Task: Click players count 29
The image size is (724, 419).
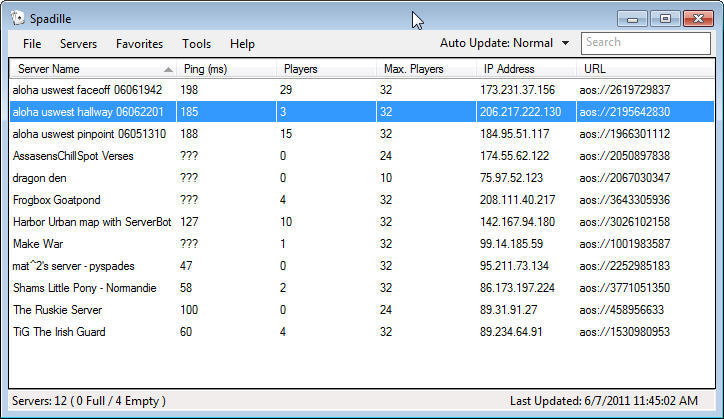Action: pyautogui.click(x=286, y=90)
